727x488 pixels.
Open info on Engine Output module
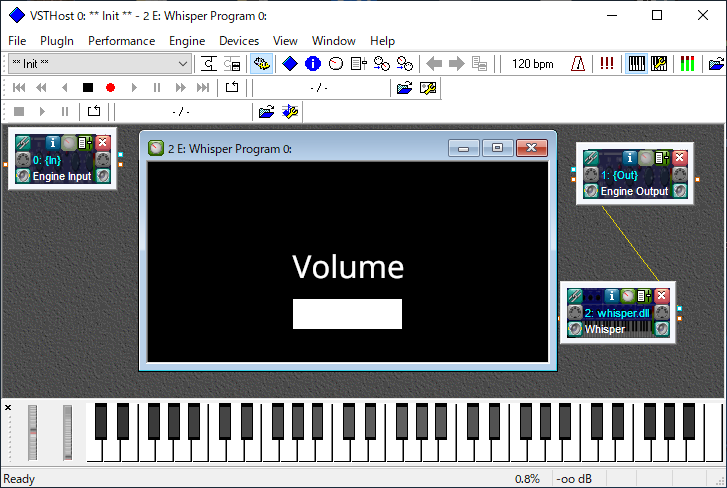[629, 158]
